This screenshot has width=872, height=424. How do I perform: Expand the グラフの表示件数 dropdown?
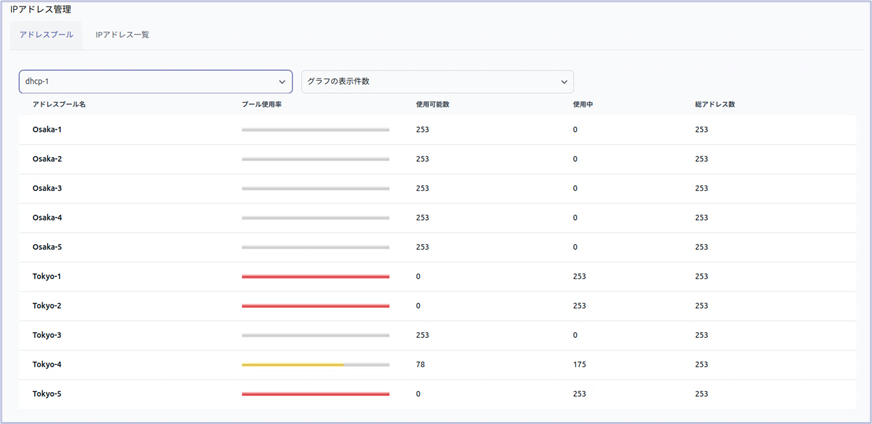click(437, 81)
